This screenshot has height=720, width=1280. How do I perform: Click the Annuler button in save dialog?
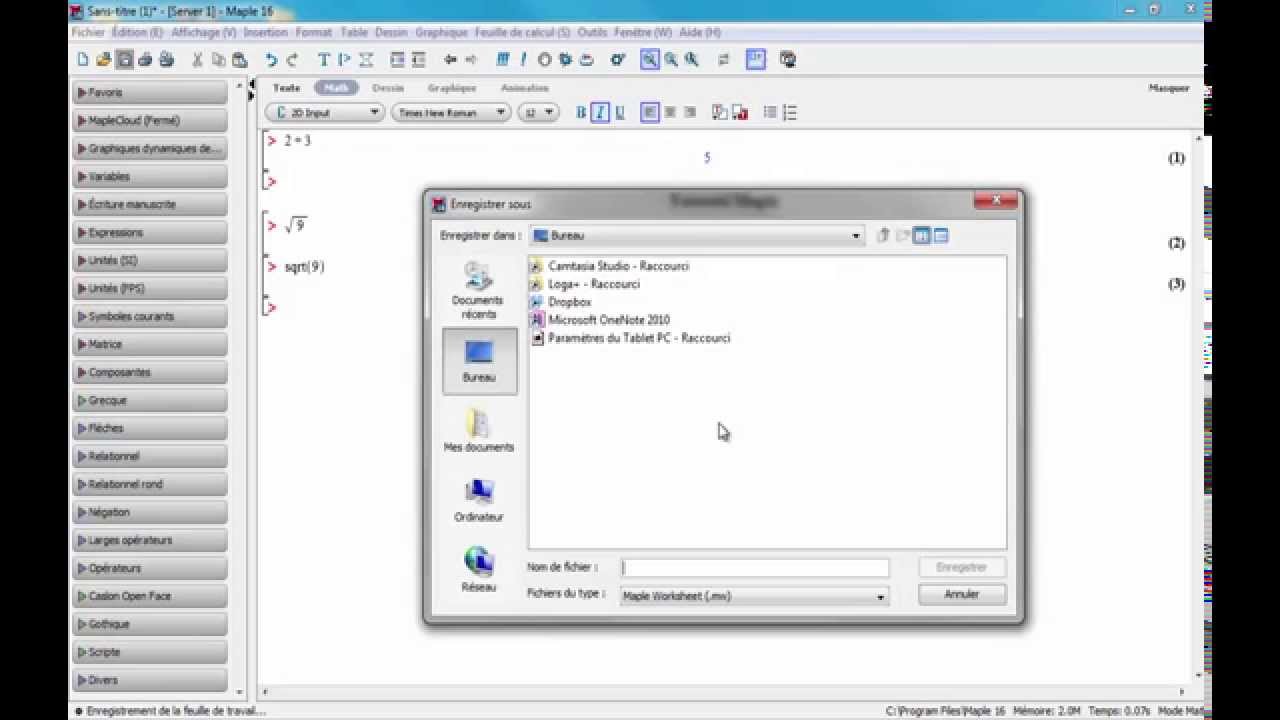(961, 594)
